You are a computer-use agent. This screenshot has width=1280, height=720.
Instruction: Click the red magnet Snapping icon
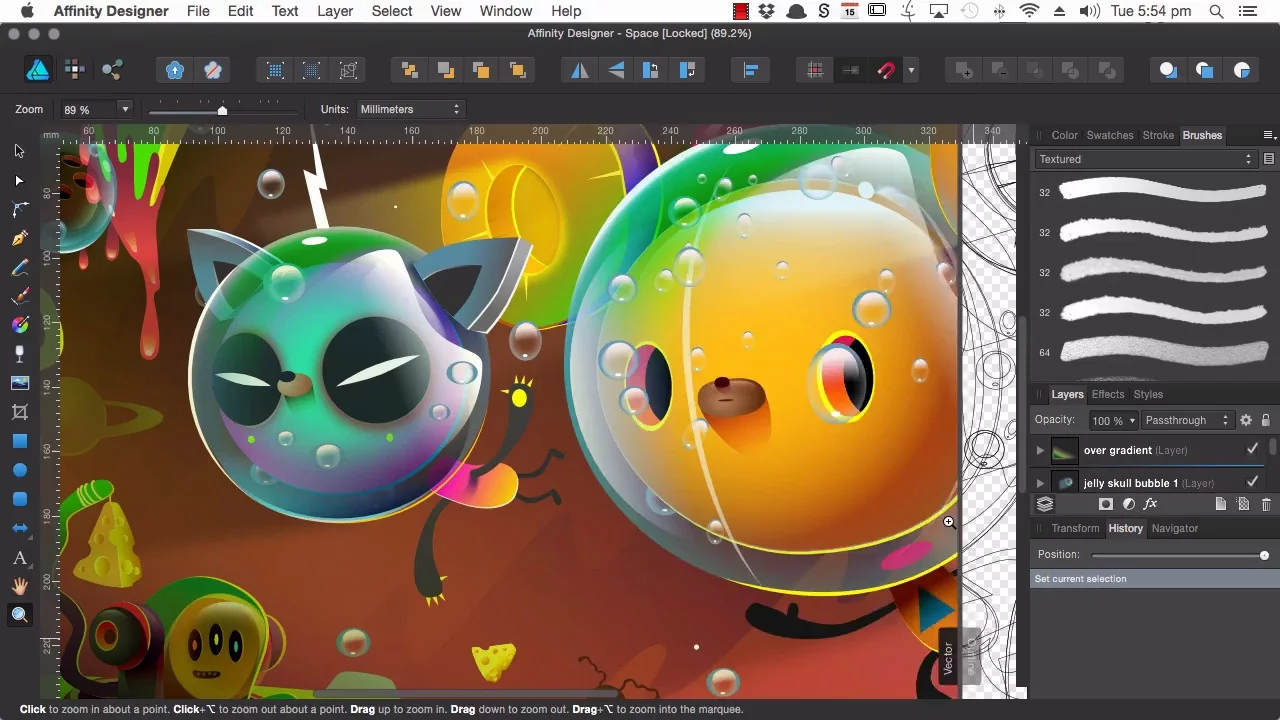click(885, 70)
